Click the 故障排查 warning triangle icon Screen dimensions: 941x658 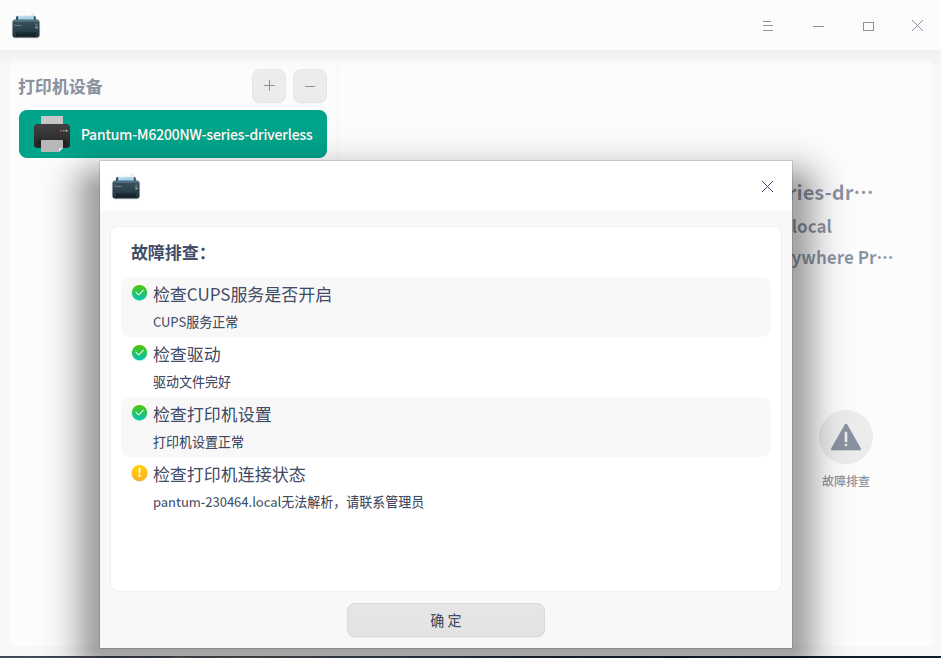click(845, 436)
